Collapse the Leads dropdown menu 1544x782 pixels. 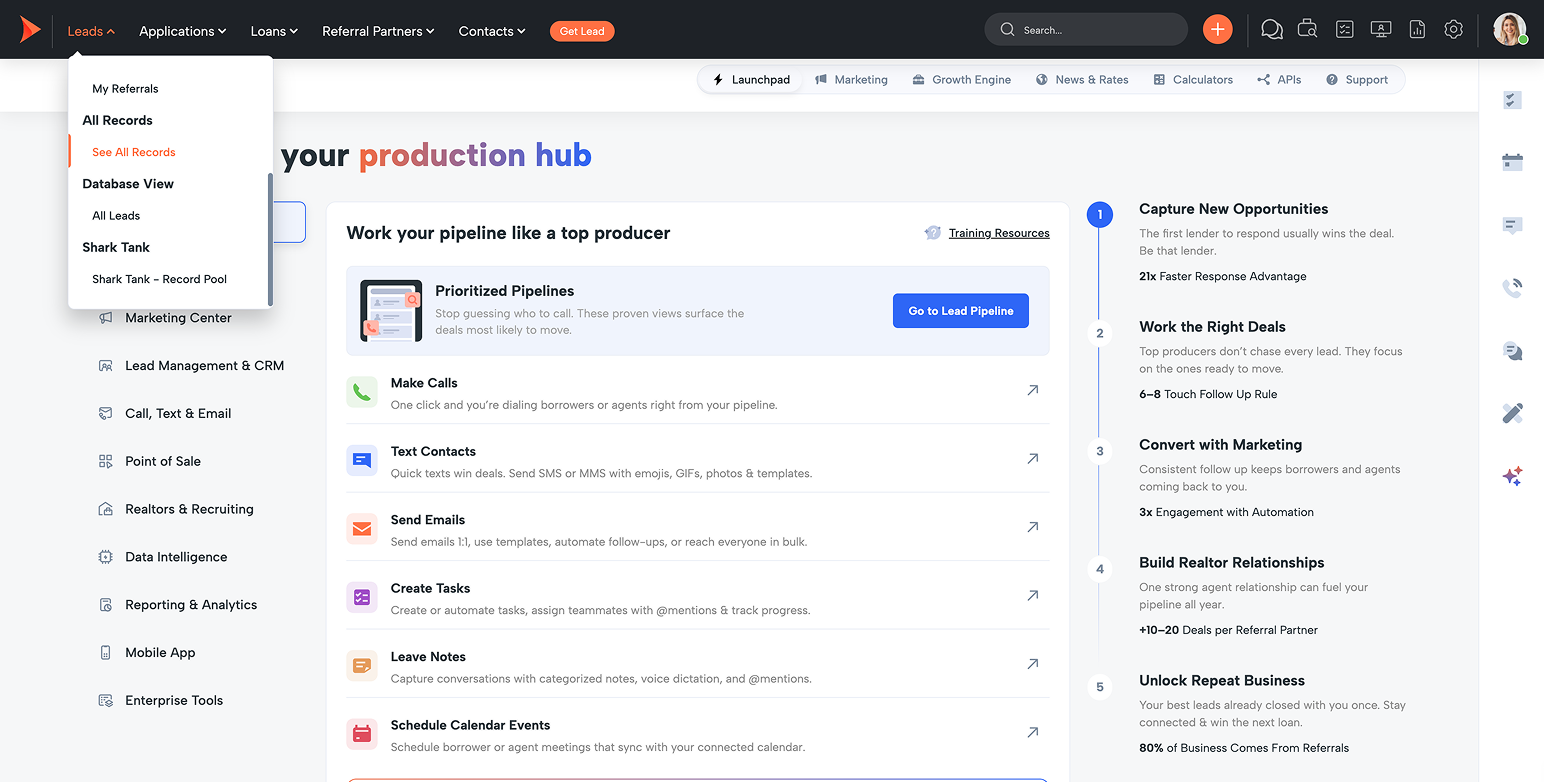(x=91, y=31)
